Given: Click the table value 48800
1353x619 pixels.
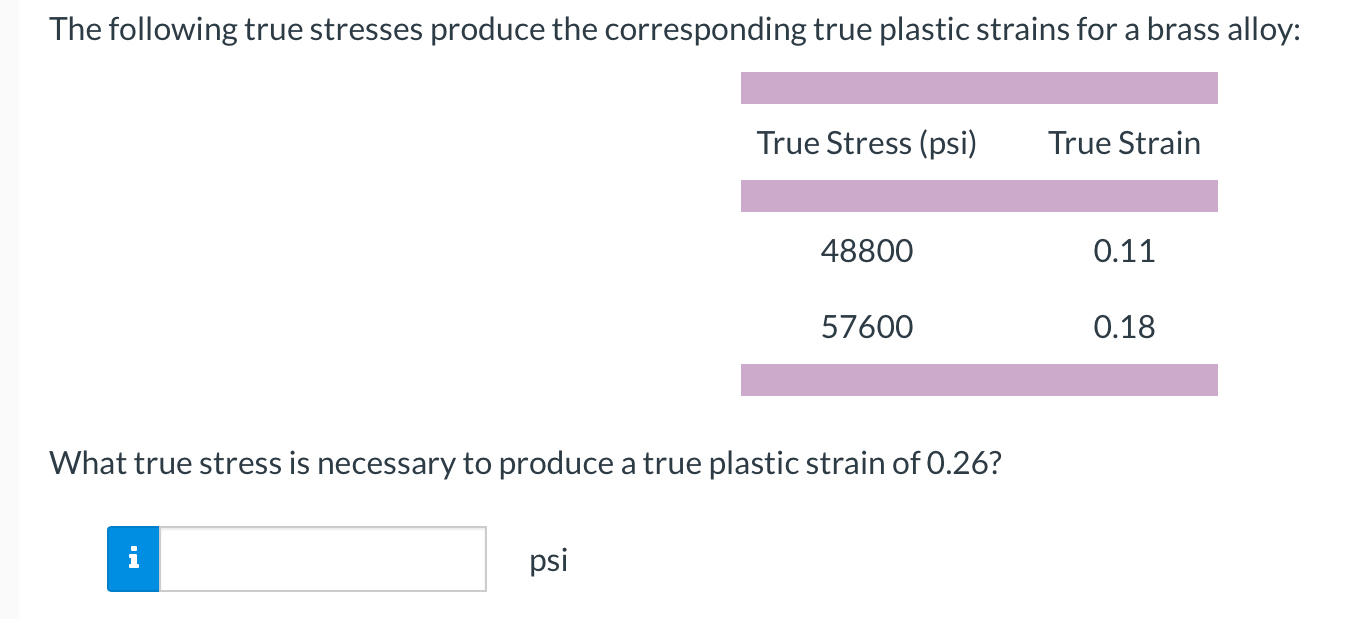Looking at the screenshot, I should (866, 251).
